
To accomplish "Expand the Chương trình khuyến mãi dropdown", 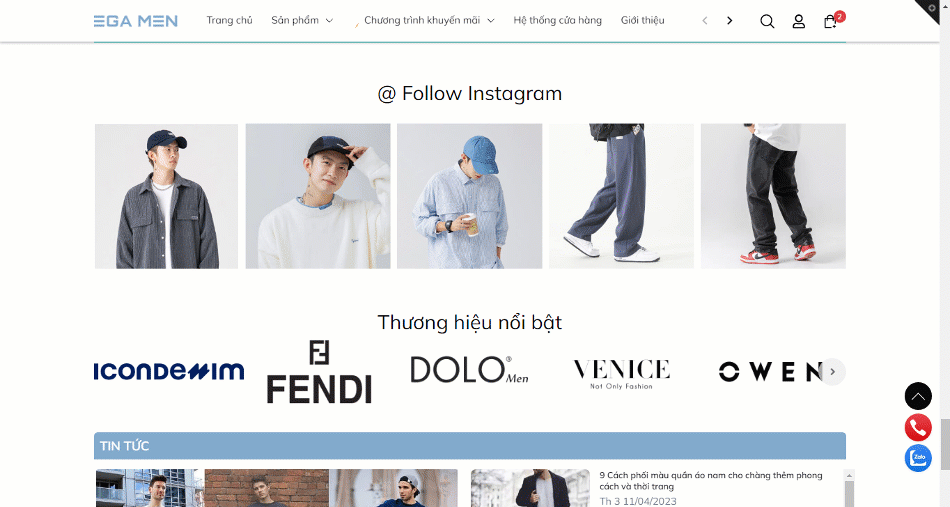I will pyautogui.click(x=429, y=21).
